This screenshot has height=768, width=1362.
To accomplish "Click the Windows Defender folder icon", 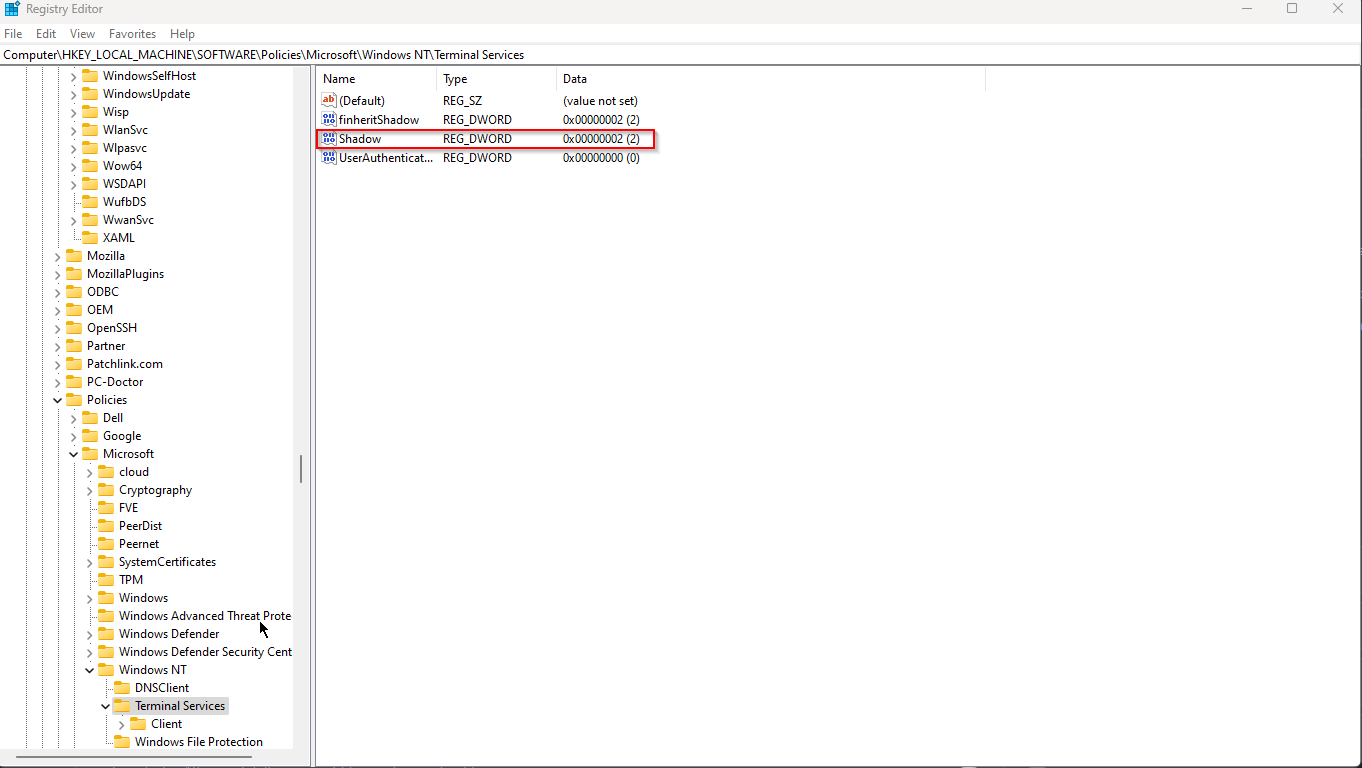I will (106, 634).
